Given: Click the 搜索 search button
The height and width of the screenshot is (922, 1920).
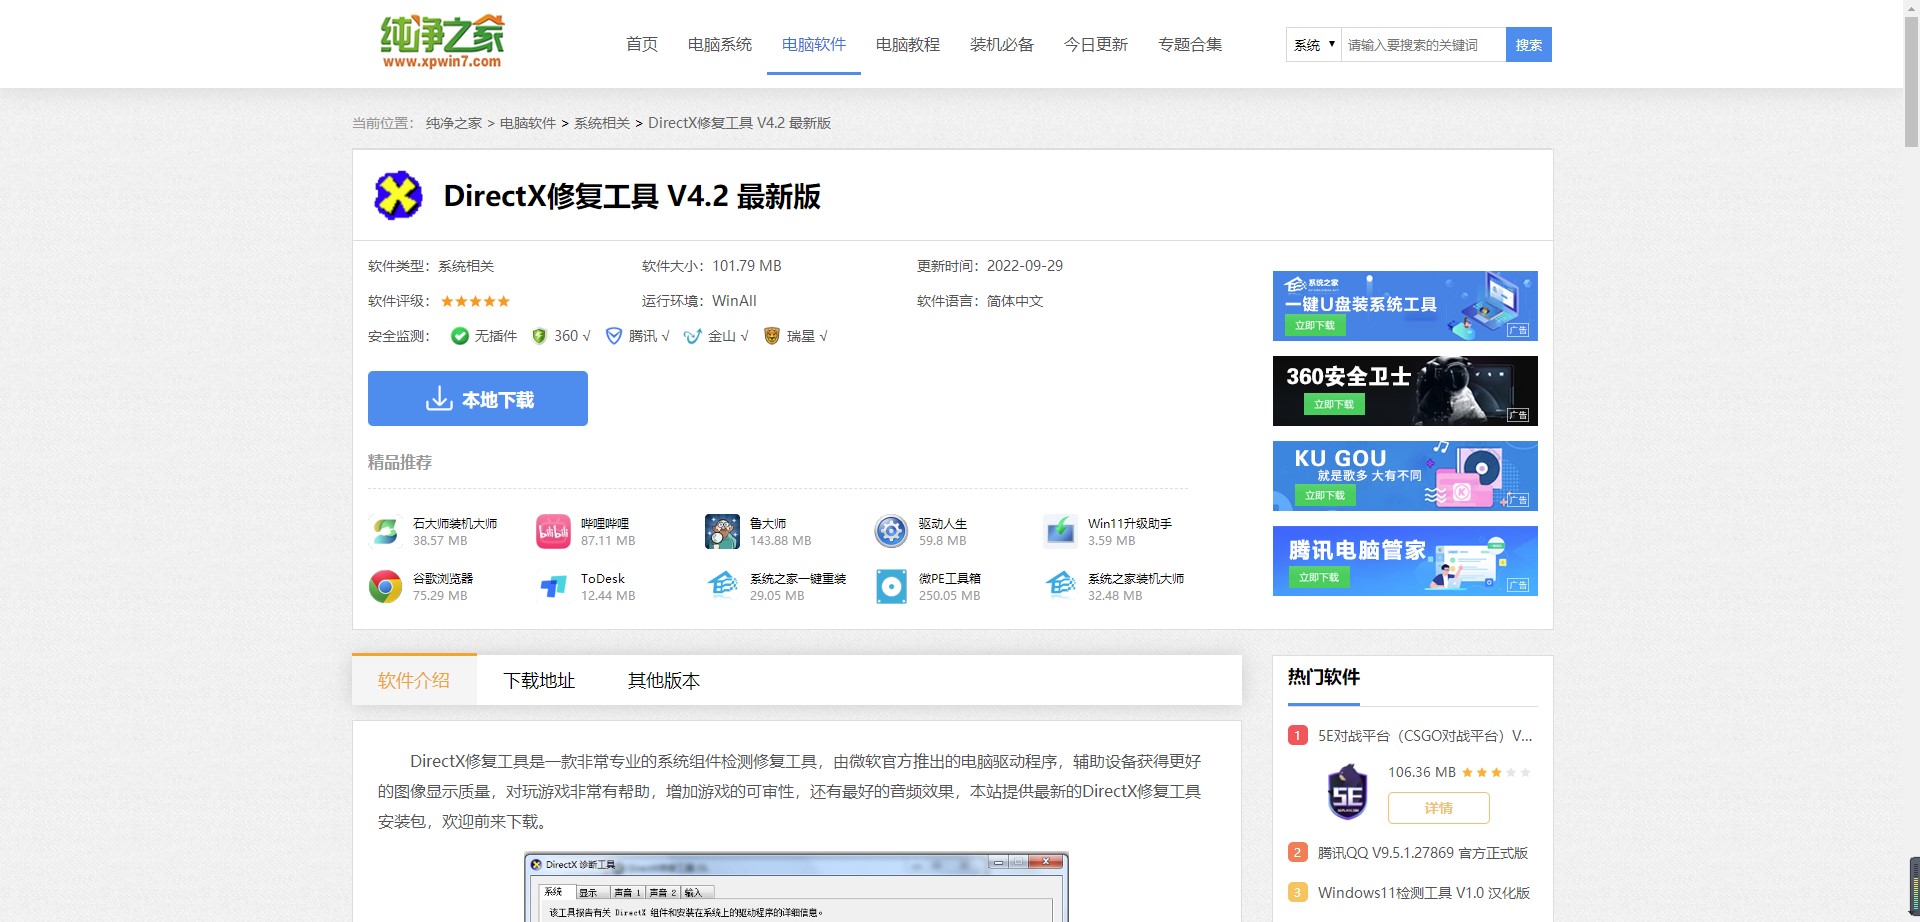Looking at the screenshot, I should point(1529,44).
